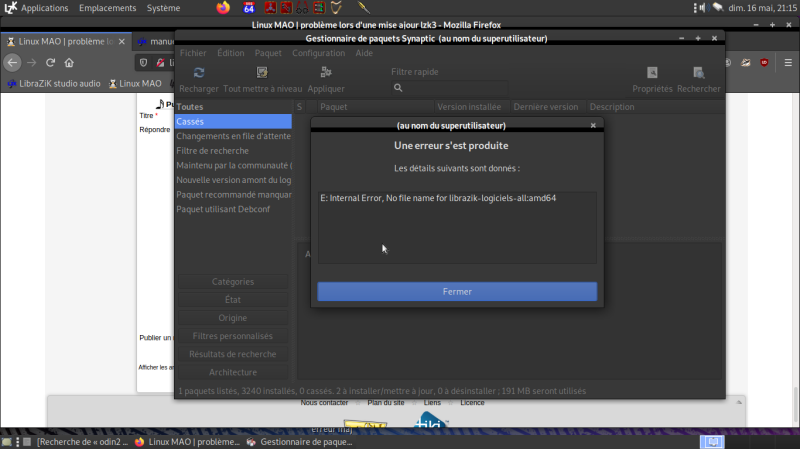
Task: Click the Firefox back button
Action: tap(13, 63)
